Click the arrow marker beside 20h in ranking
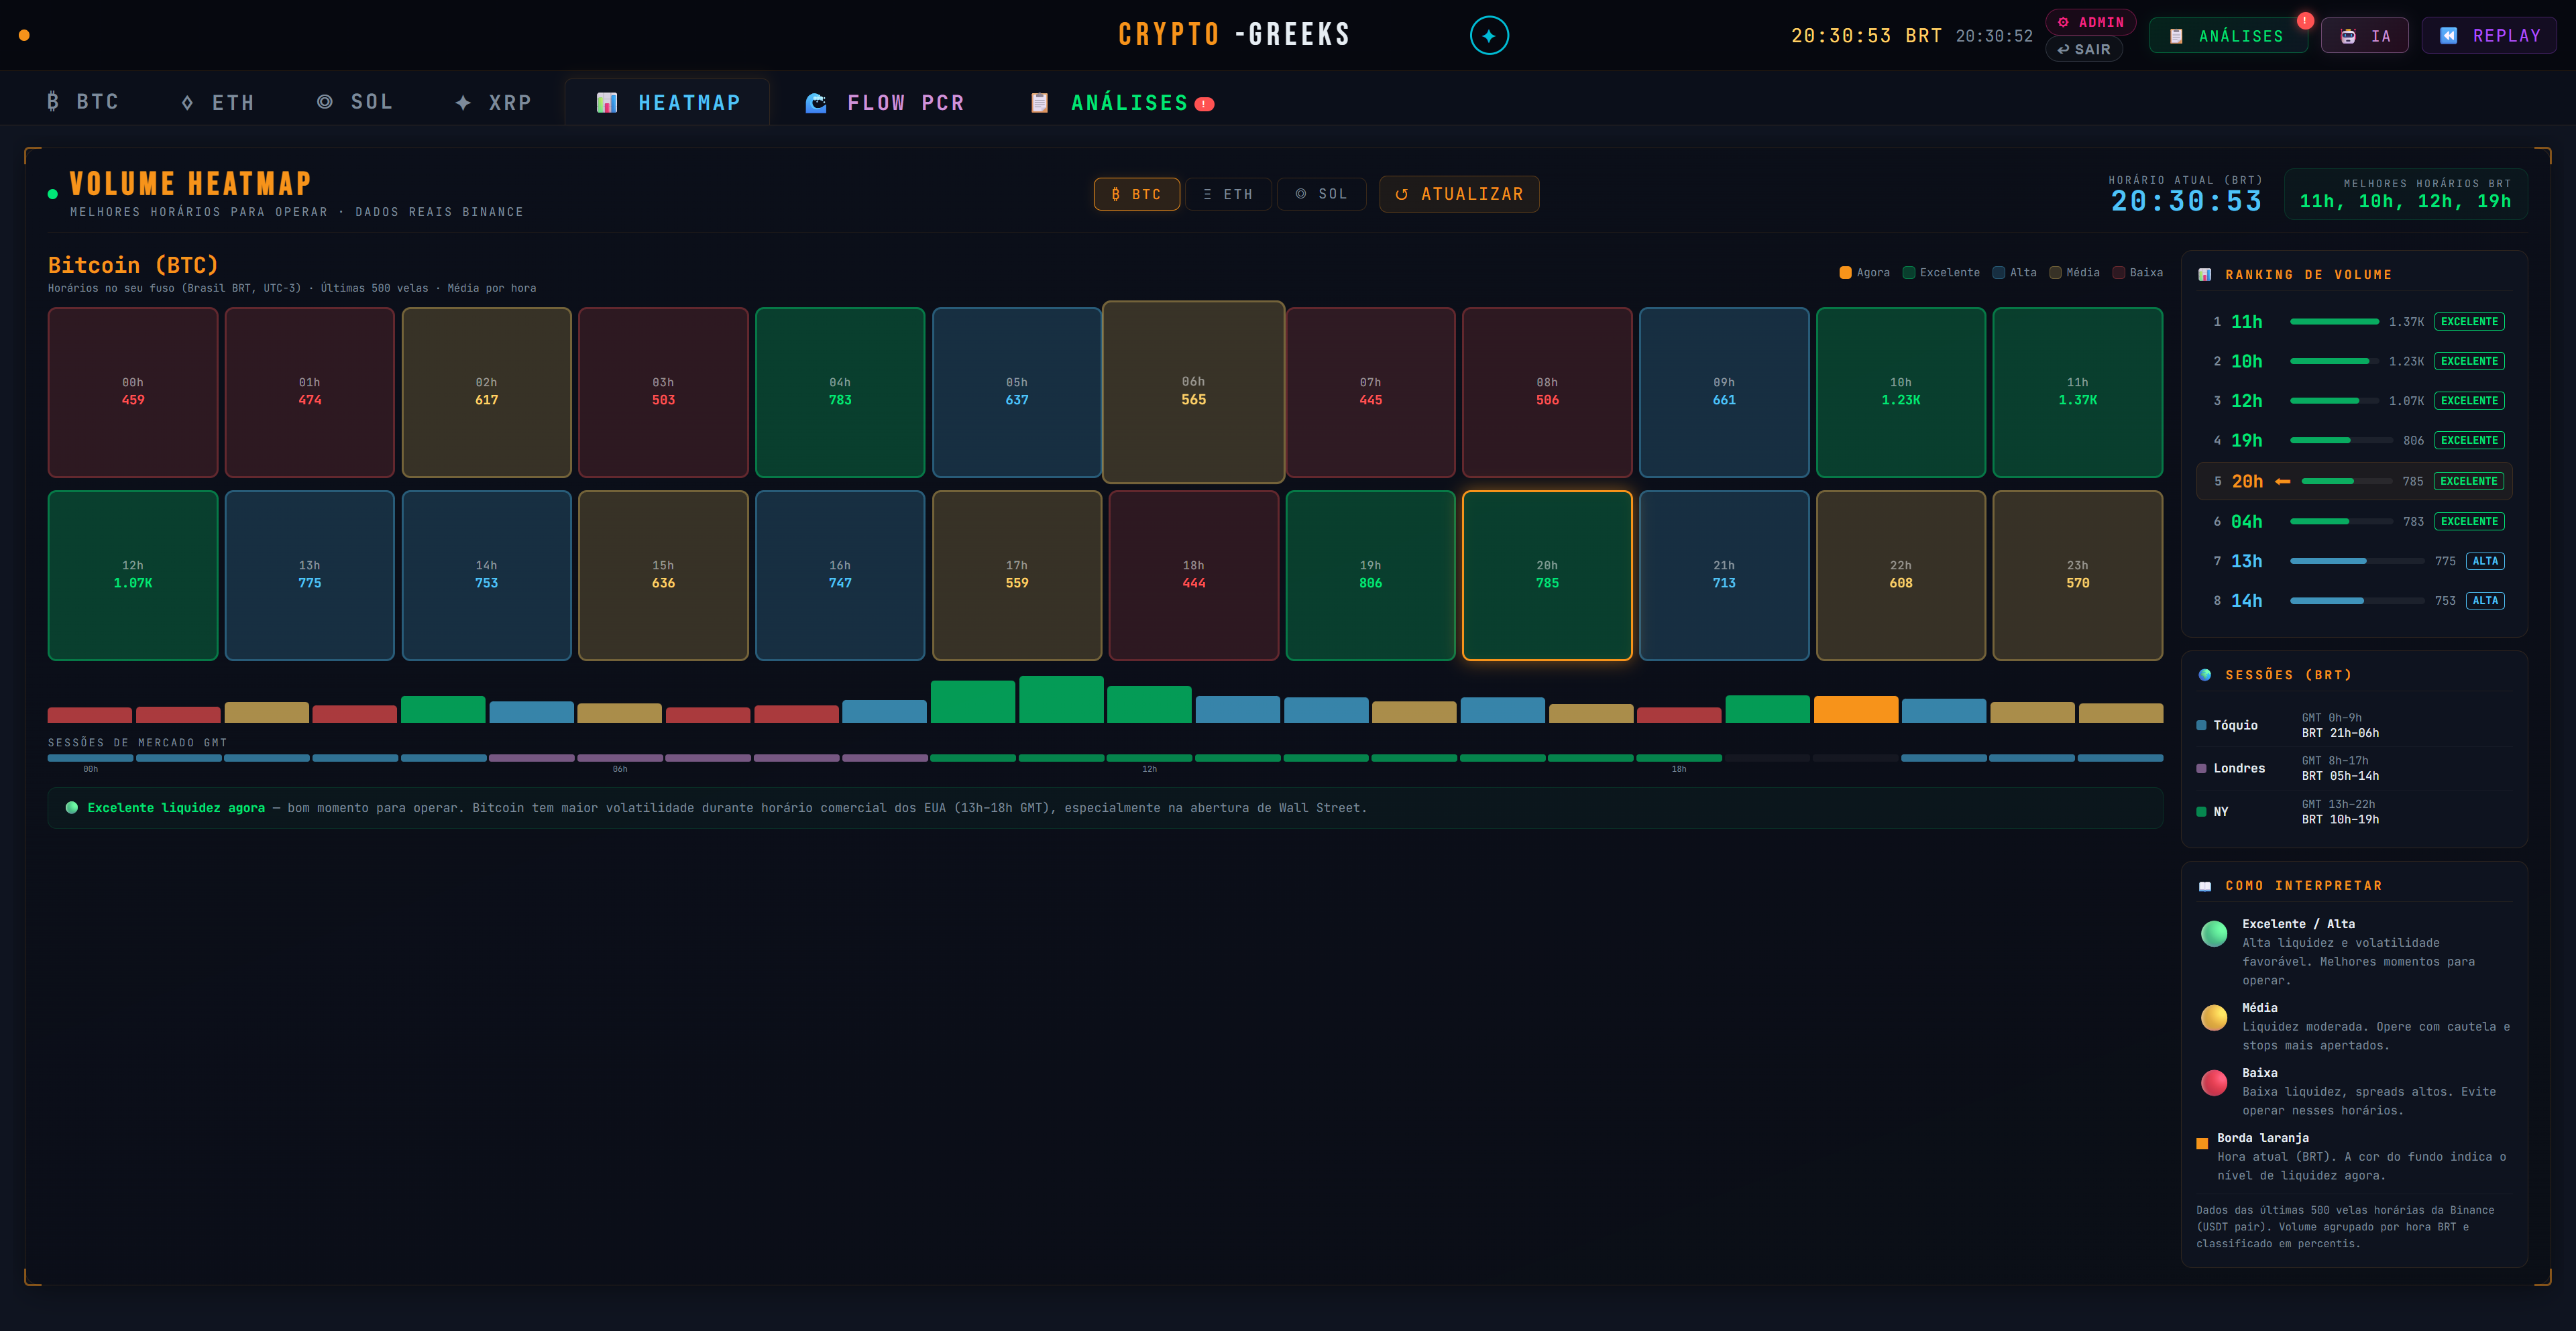Viewport: 2576px width, 1331px height. pos(2282,481)
